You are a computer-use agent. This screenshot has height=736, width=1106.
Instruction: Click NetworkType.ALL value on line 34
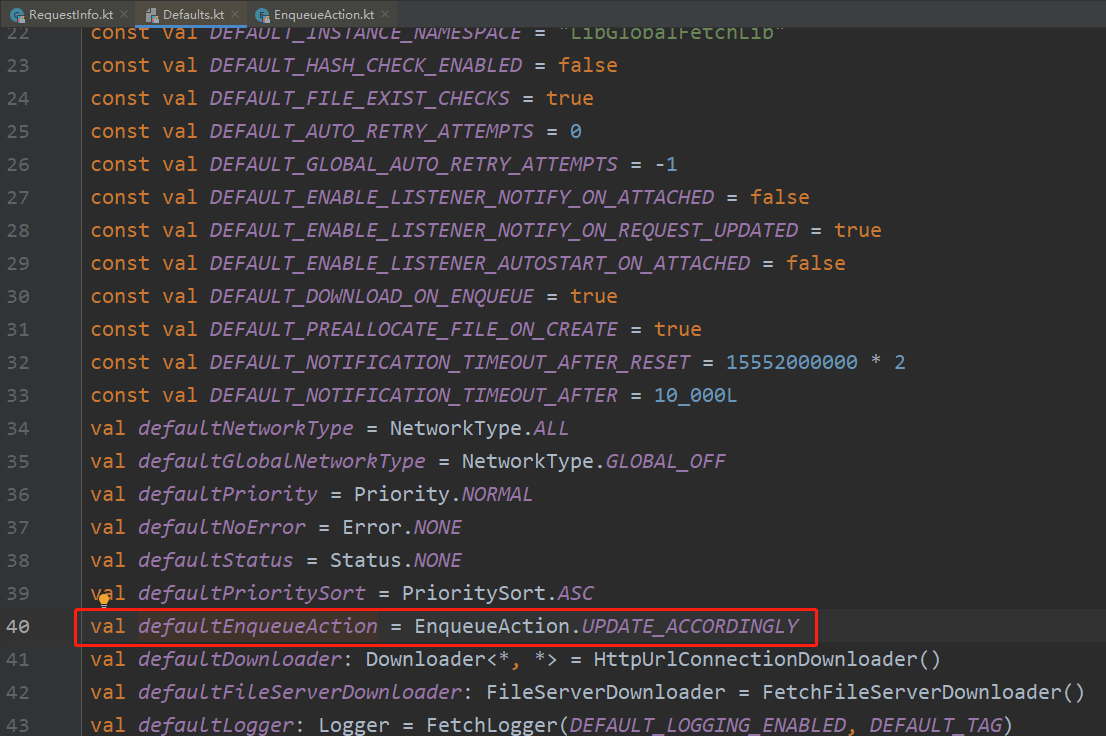[x=479, y=428]
